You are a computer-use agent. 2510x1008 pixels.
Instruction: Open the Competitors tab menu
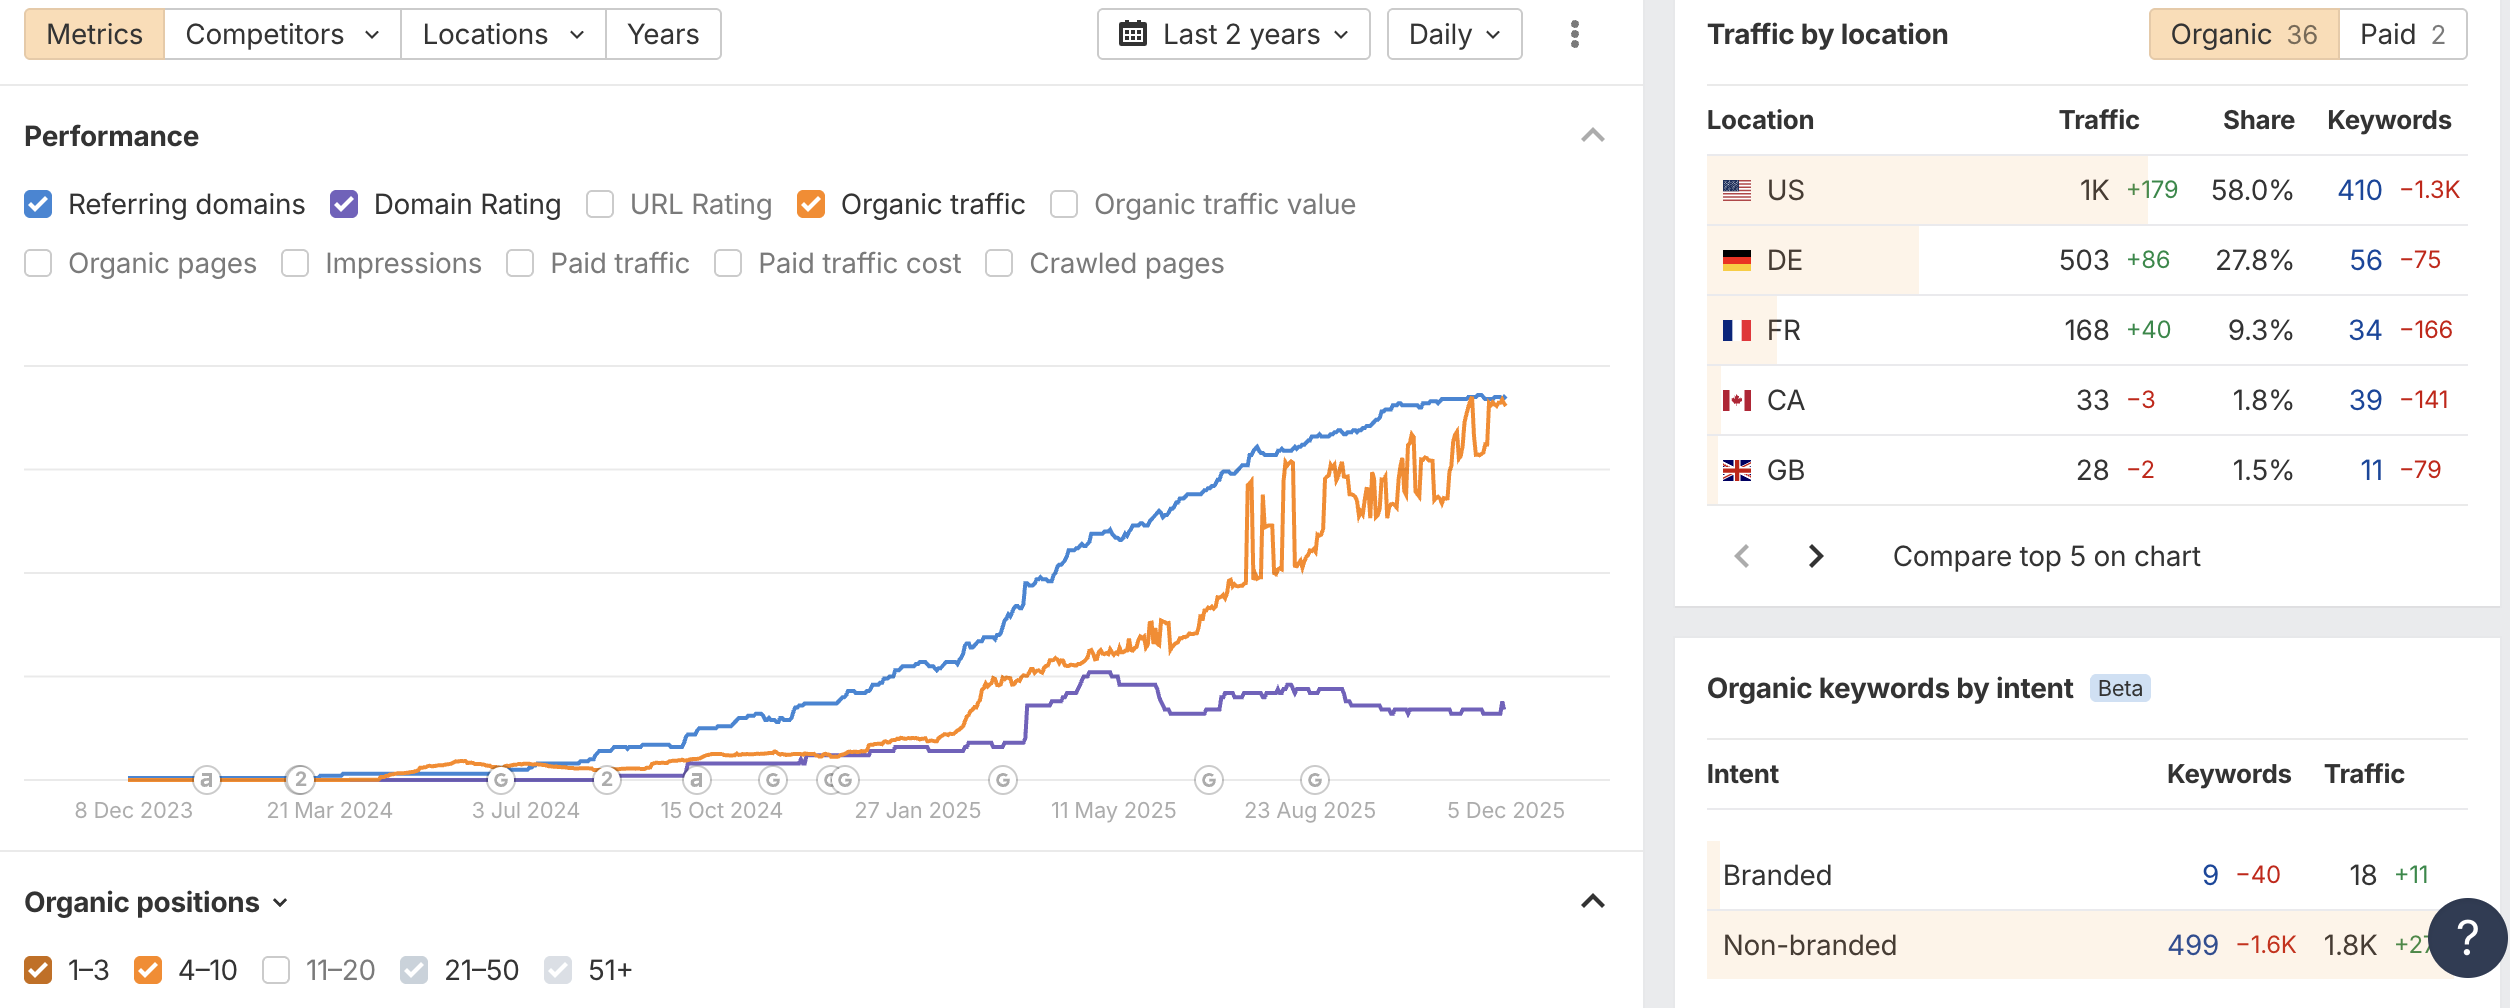pos(282,34)
